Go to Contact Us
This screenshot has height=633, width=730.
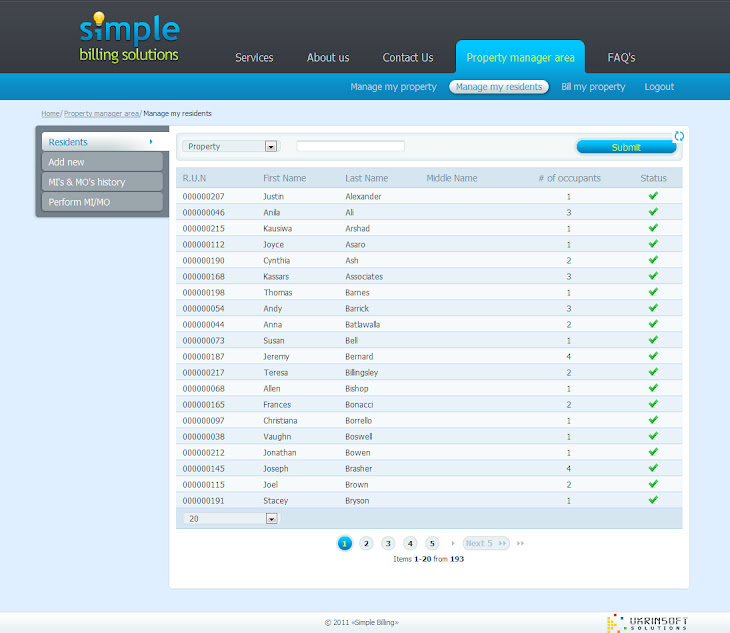point(408,58)
